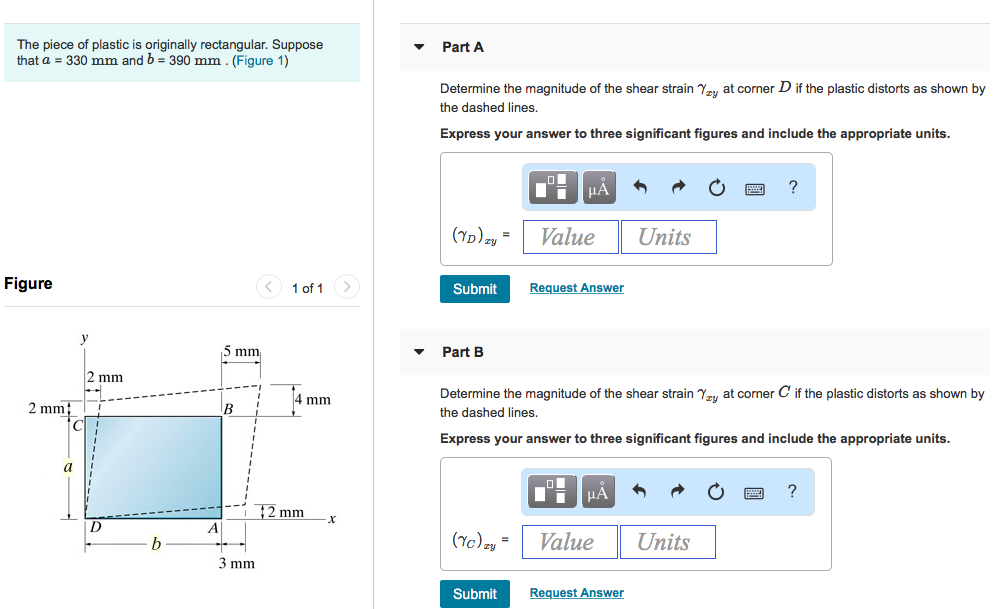Open templates icon in Part A toolbar
This screenshot has width=1002, height=609.
pos(553,187)
